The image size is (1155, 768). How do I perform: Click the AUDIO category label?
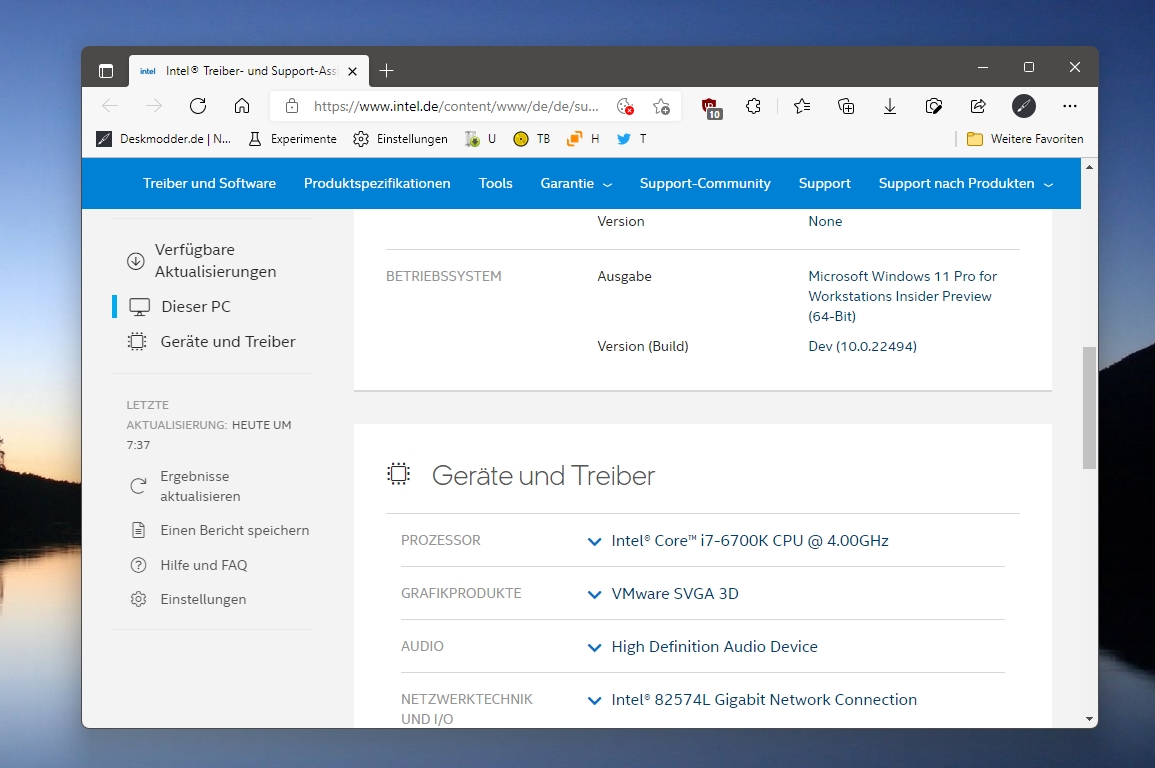click(422, 647)
